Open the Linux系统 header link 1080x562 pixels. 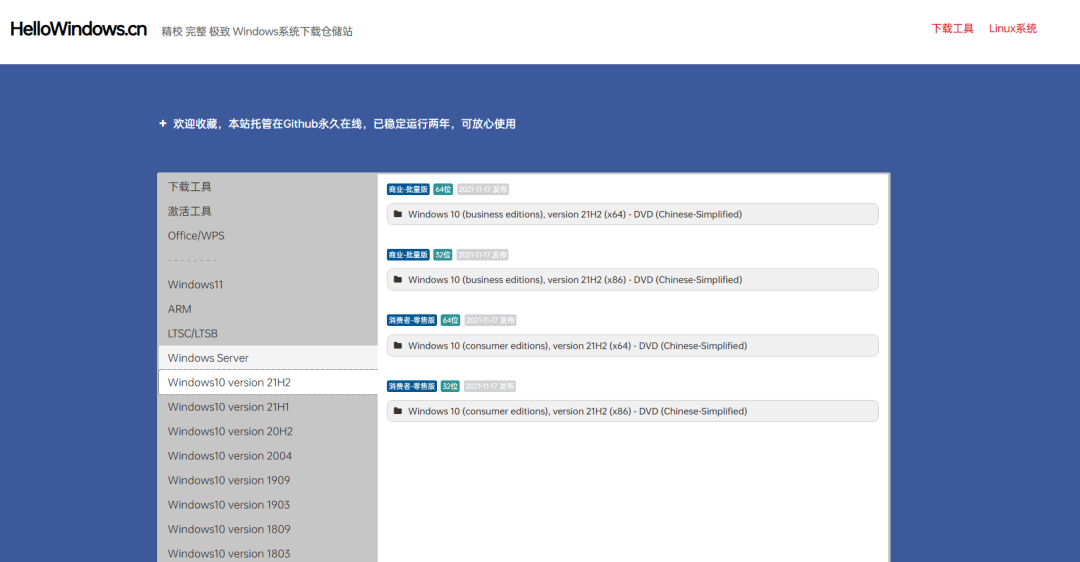point(1012,28)
